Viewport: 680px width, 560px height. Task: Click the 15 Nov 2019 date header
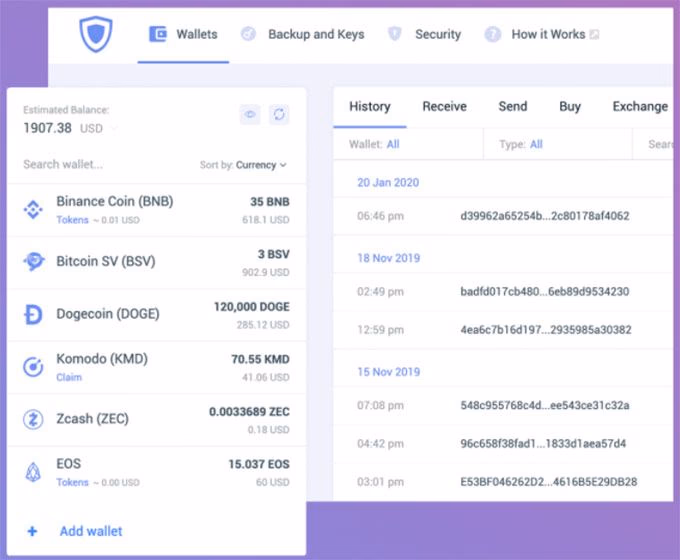389,372
